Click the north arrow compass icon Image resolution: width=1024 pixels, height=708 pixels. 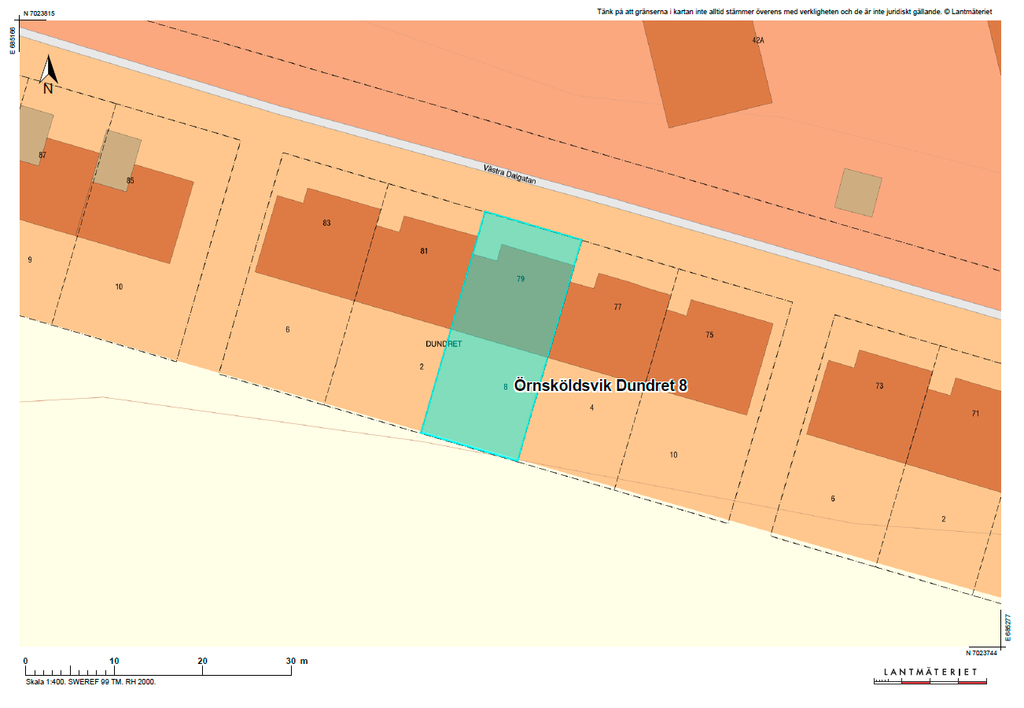point(47,74)
